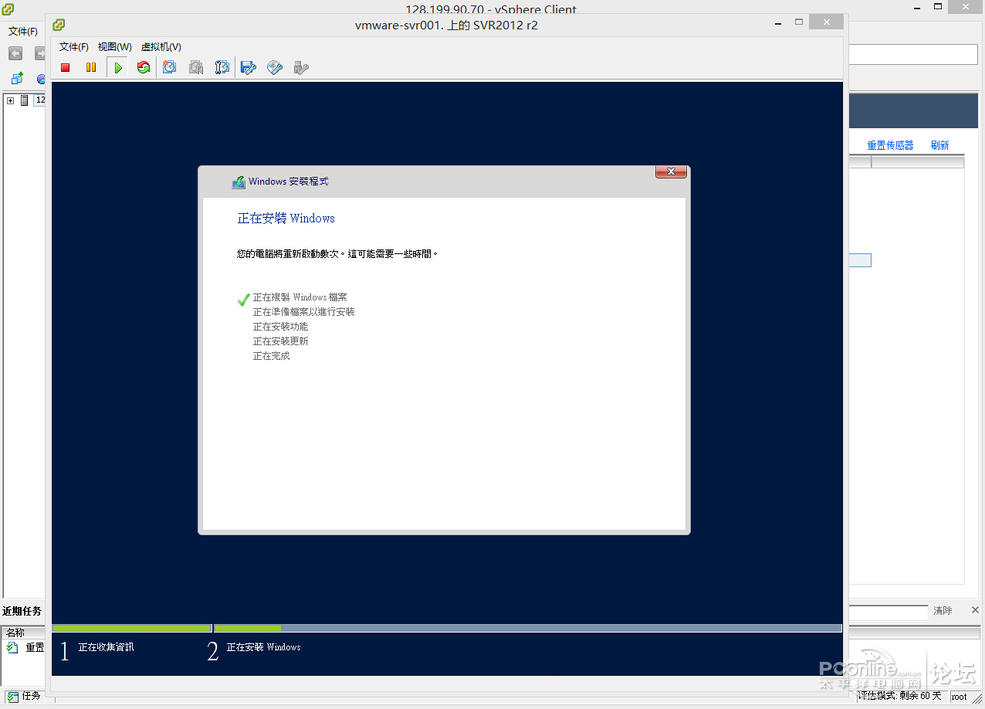Click the greyed Revert to snapshot icon
This screenshot has width=985, height=709.
click(x=196, y=67)
